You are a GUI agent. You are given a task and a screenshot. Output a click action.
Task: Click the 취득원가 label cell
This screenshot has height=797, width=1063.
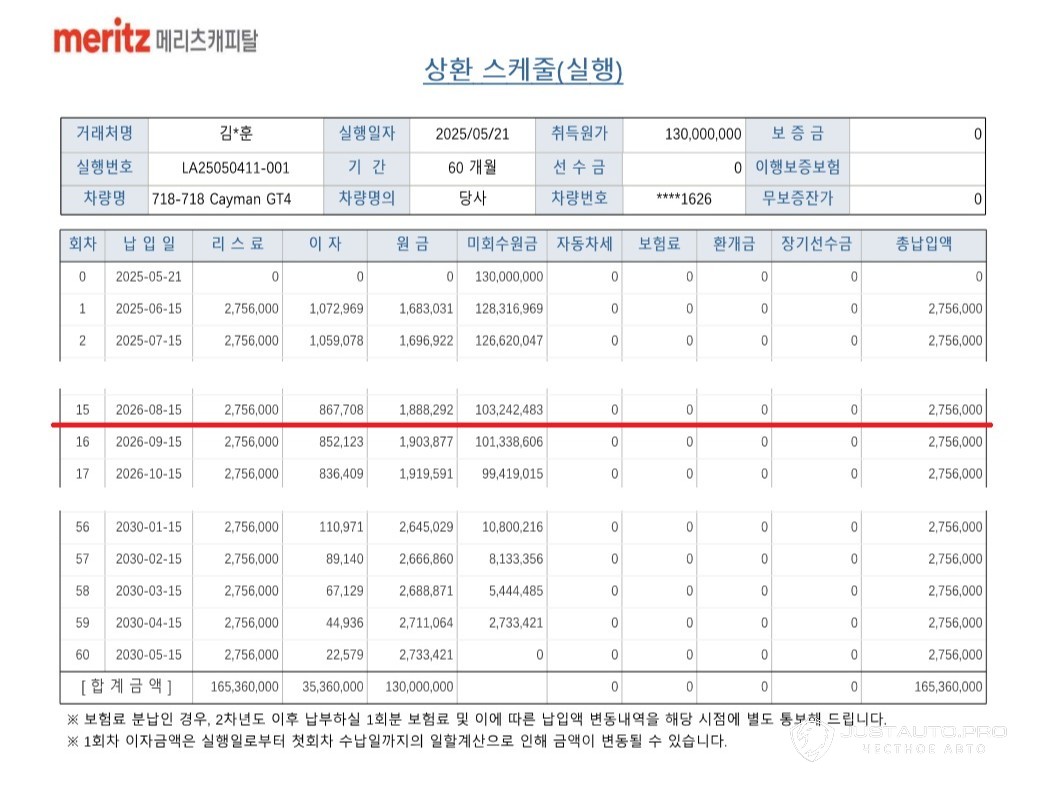tap(579, 134)
